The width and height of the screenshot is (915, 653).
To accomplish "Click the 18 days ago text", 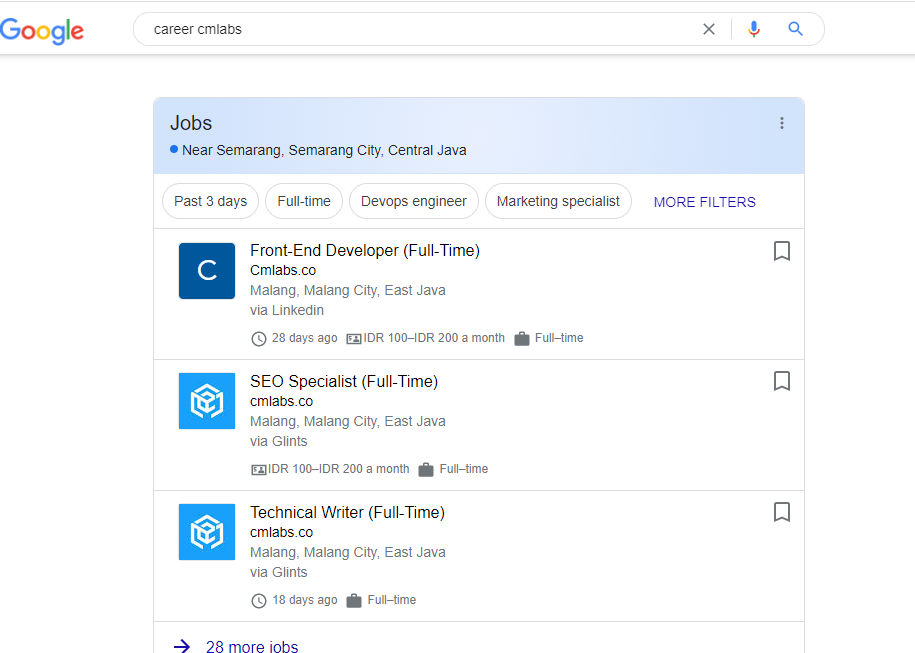I will 305,600.
